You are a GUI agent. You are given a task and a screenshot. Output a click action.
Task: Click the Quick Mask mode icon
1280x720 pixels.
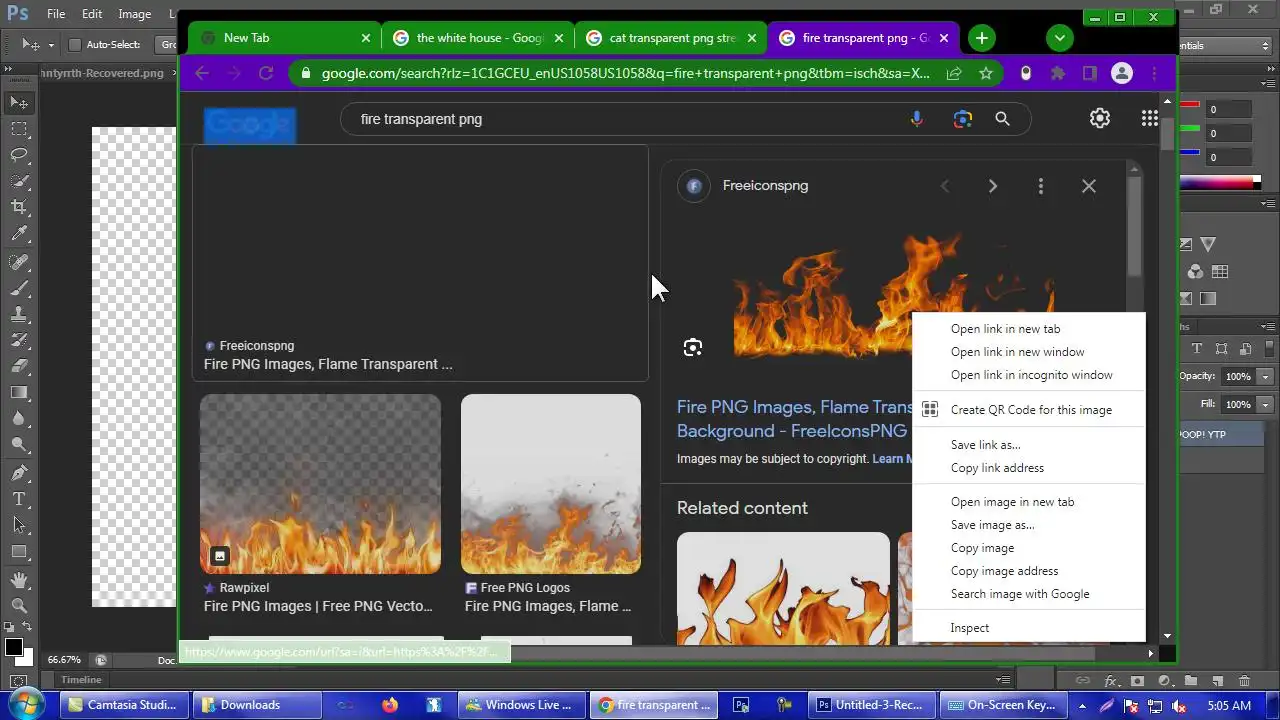(19, 681)
